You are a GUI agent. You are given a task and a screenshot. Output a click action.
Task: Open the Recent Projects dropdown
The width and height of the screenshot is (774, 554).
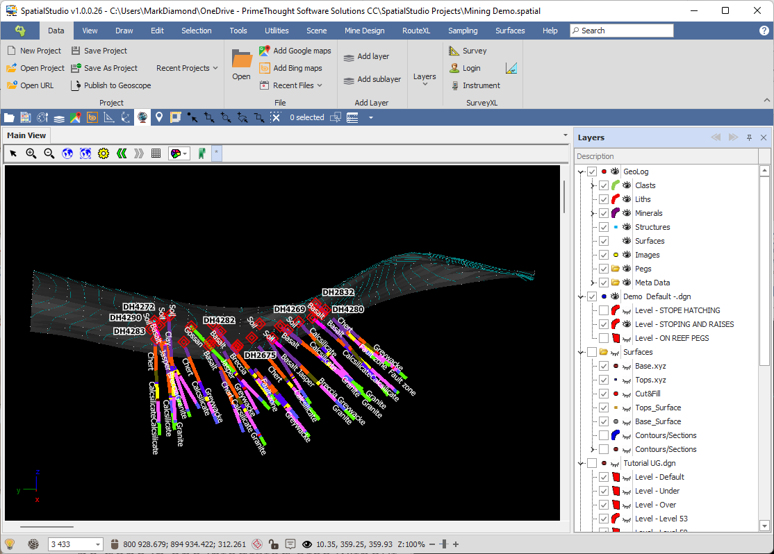click(x=187, y=68)
